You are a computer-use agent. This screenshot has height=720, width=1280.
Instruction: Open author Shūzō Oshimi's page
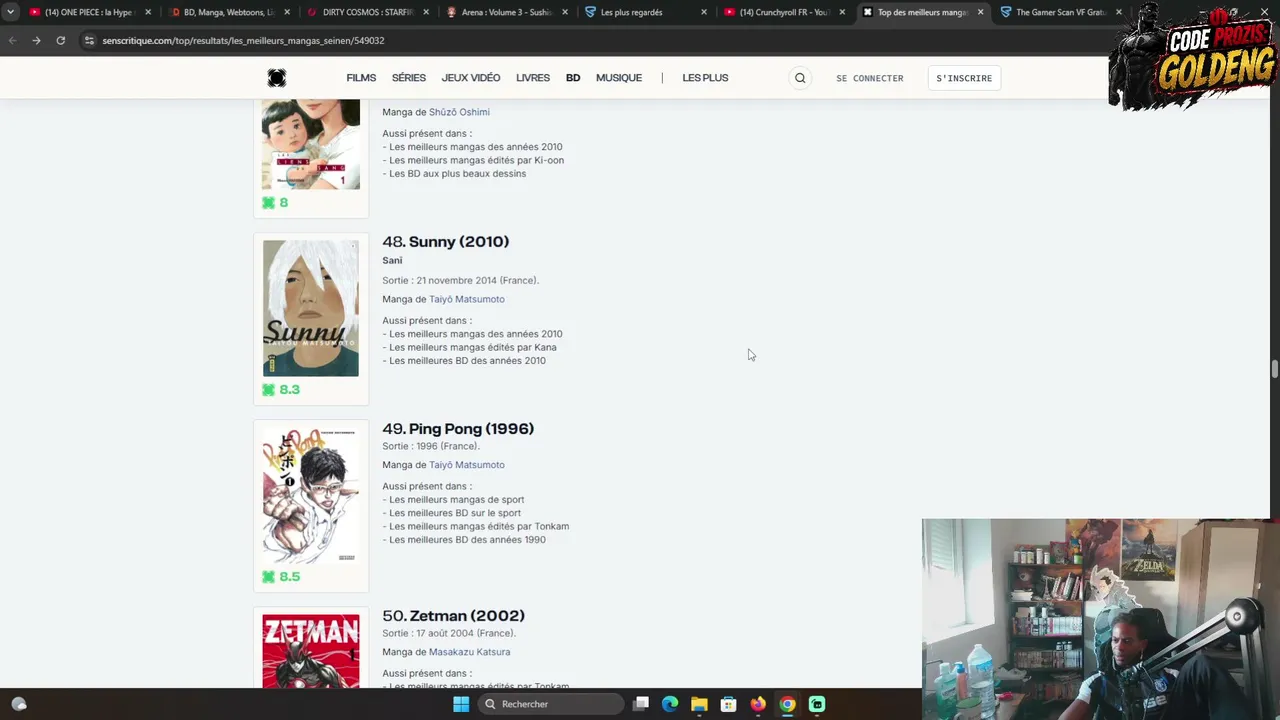click(459, 112)
